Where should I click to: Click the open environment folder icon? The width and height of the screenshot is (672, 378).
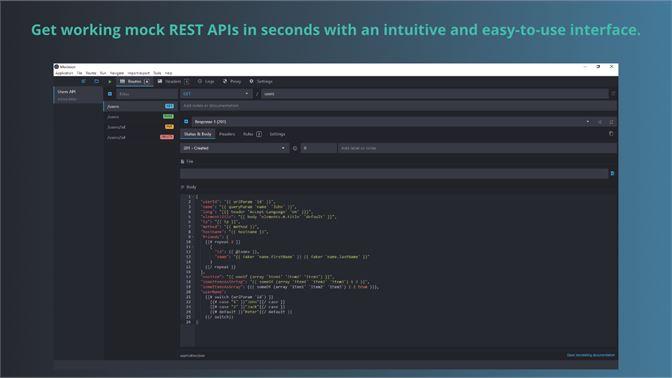pos(96,81)
